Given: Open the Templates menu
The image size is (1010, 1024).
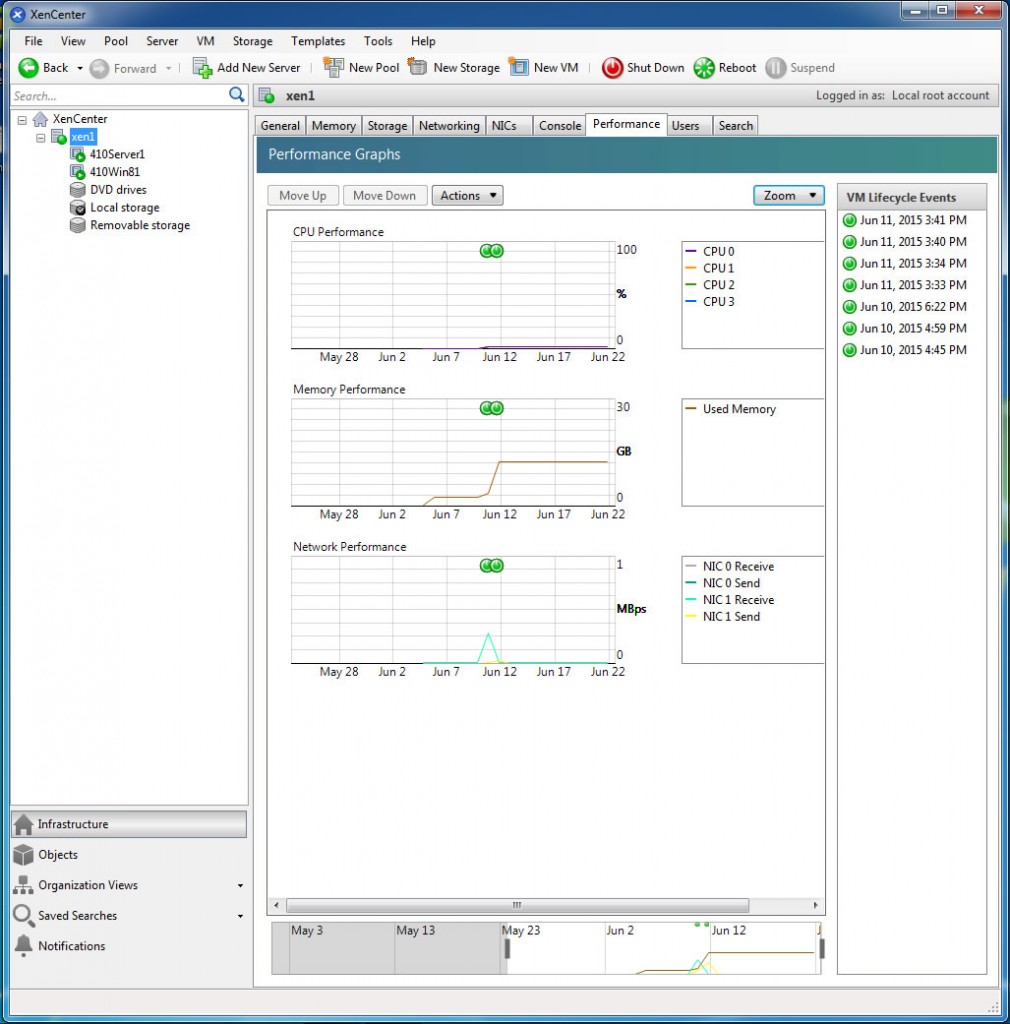Looking at the screenshot, I should 317,41.
